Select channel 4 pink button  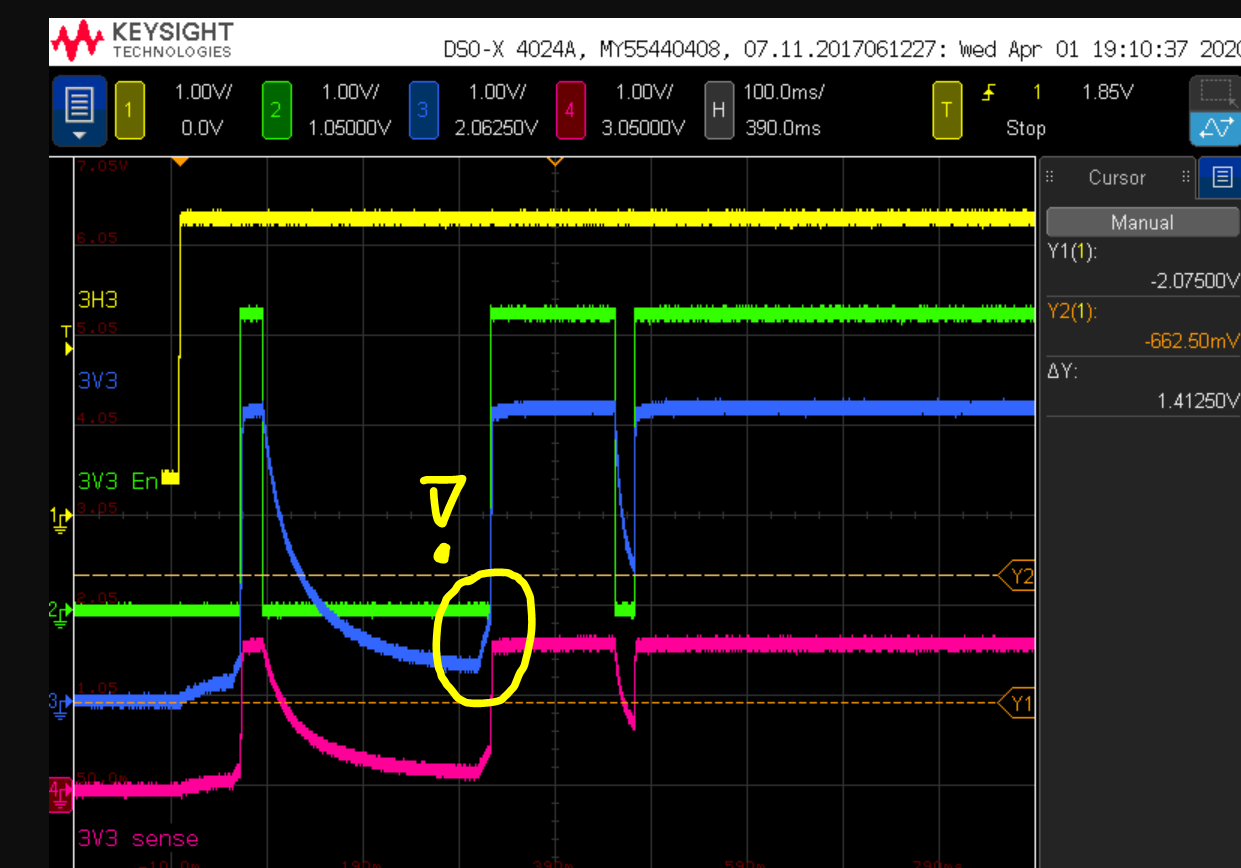click(x=569, y=109)
